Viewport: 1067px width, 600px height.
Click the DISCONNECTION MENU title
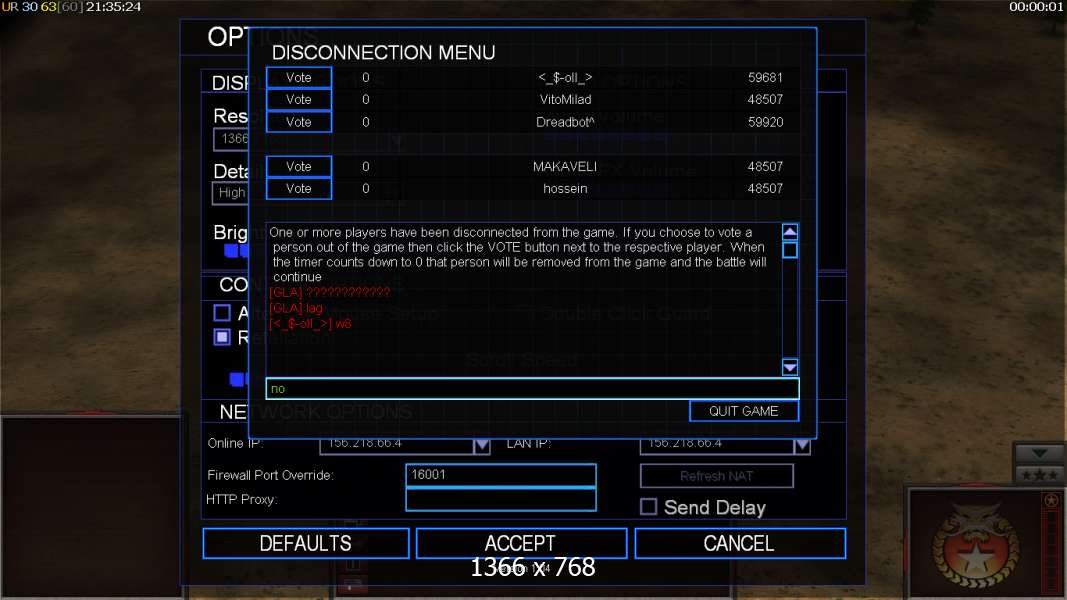coord(383,52)
